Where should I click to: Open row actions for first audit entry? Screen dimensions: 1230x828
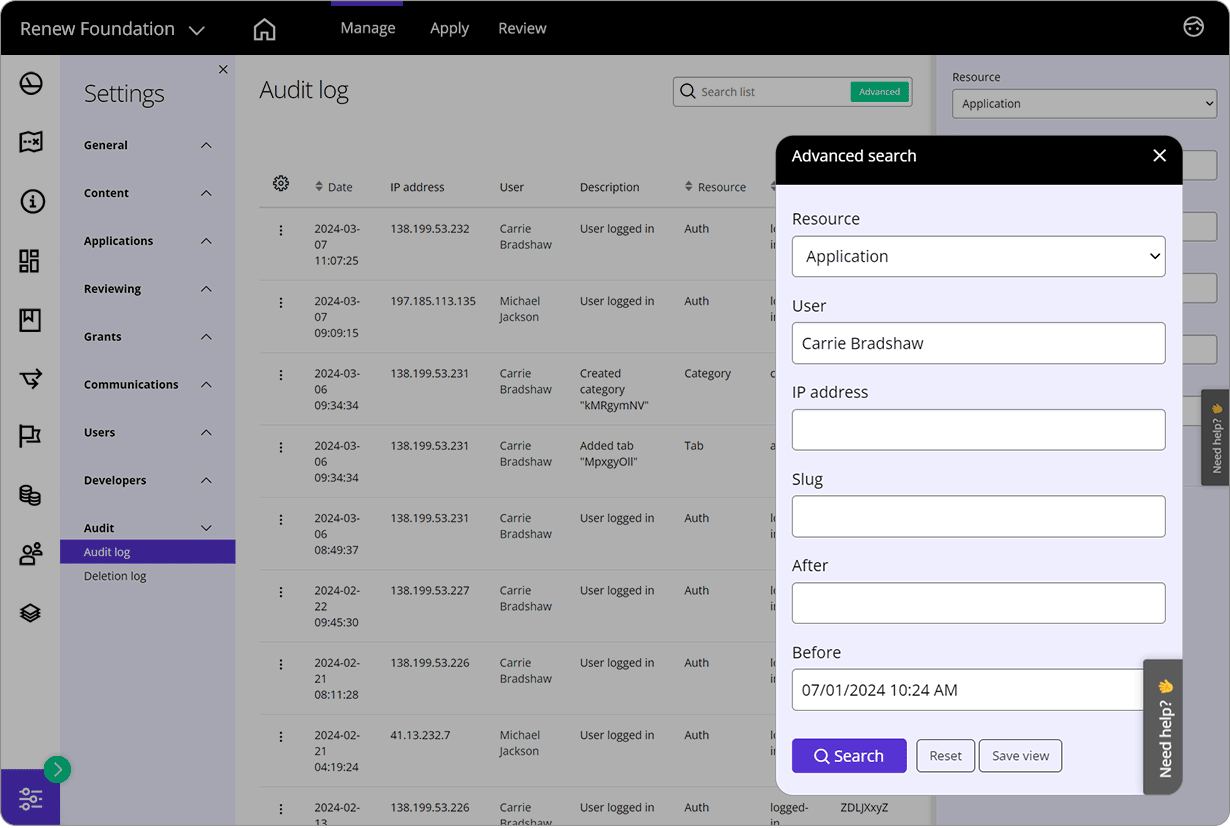pyautogui.click(x=281, y=231)
